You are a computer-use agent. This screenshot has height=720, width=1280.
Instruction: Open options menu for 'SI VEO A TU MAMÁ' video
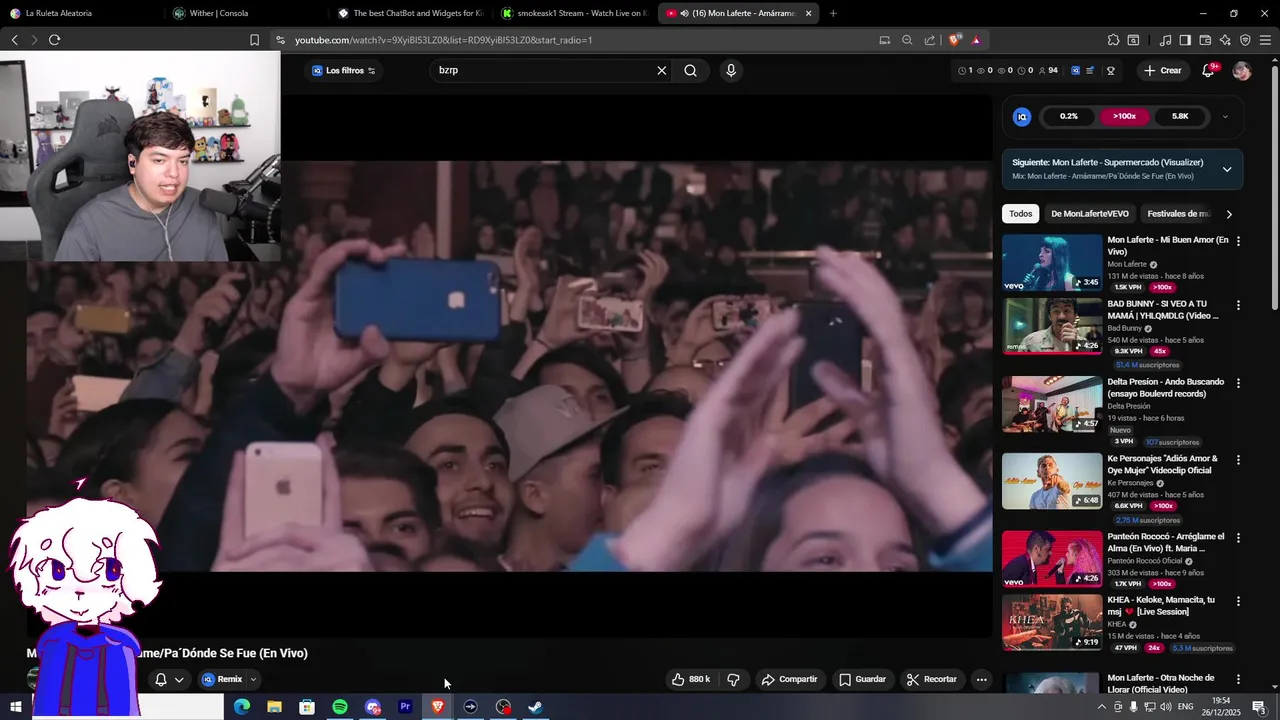(1238, 305)
